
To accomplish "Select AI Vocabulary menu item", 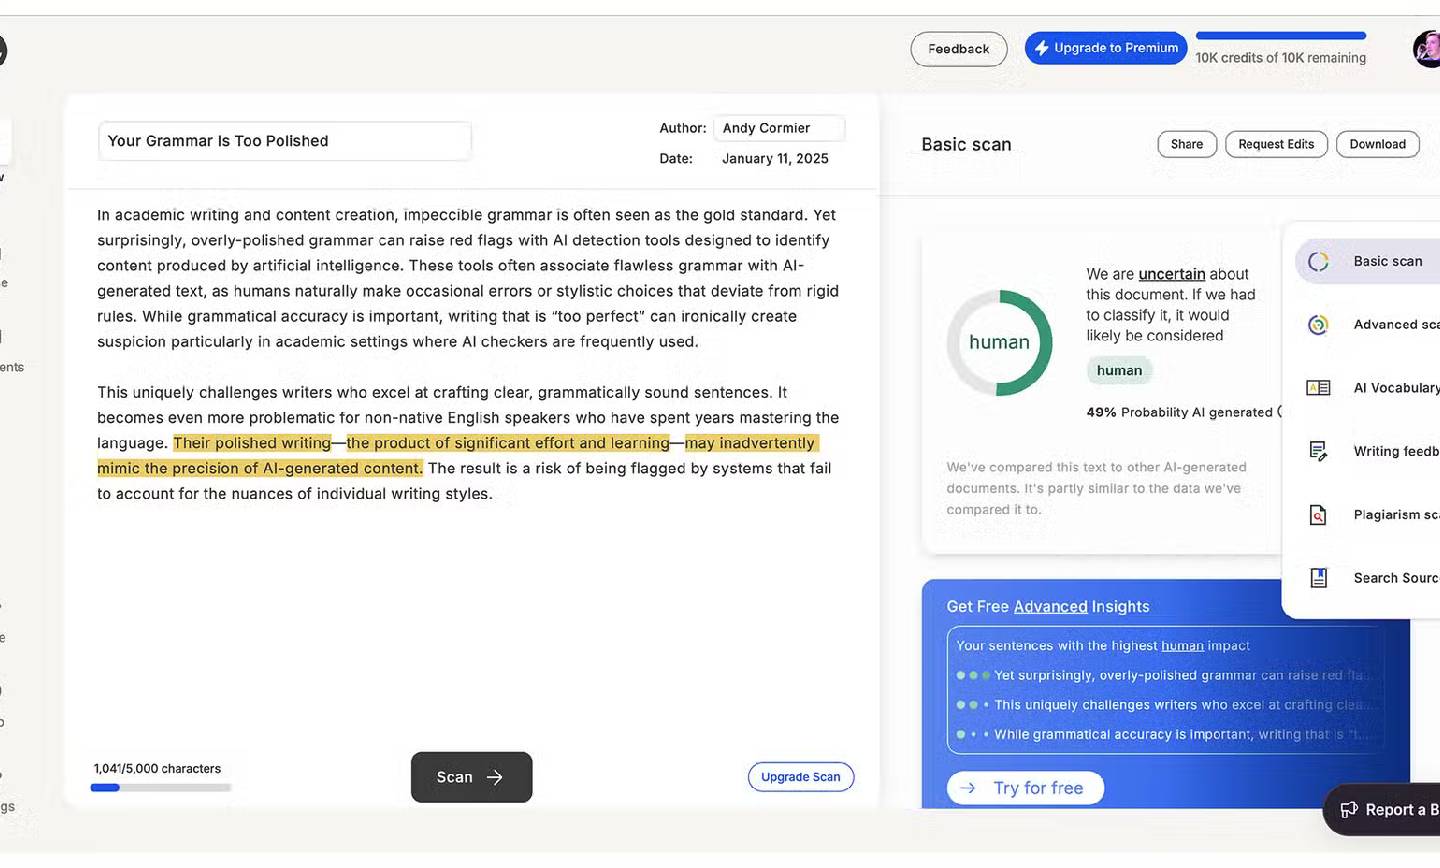I will pyautogui.click(x=1367, y=388).
